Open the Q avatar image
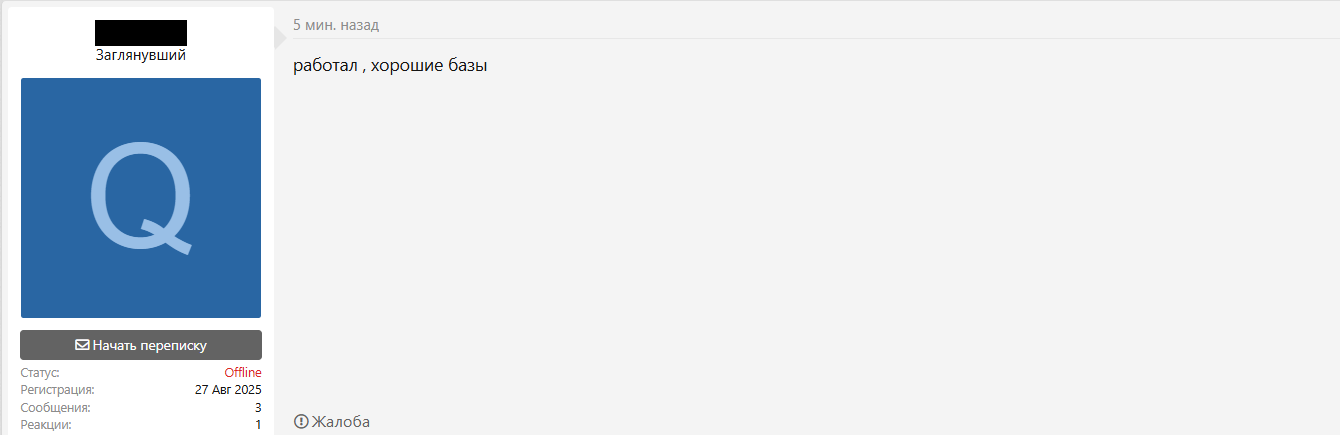The image size is (1340, 435). pos(141,198)
